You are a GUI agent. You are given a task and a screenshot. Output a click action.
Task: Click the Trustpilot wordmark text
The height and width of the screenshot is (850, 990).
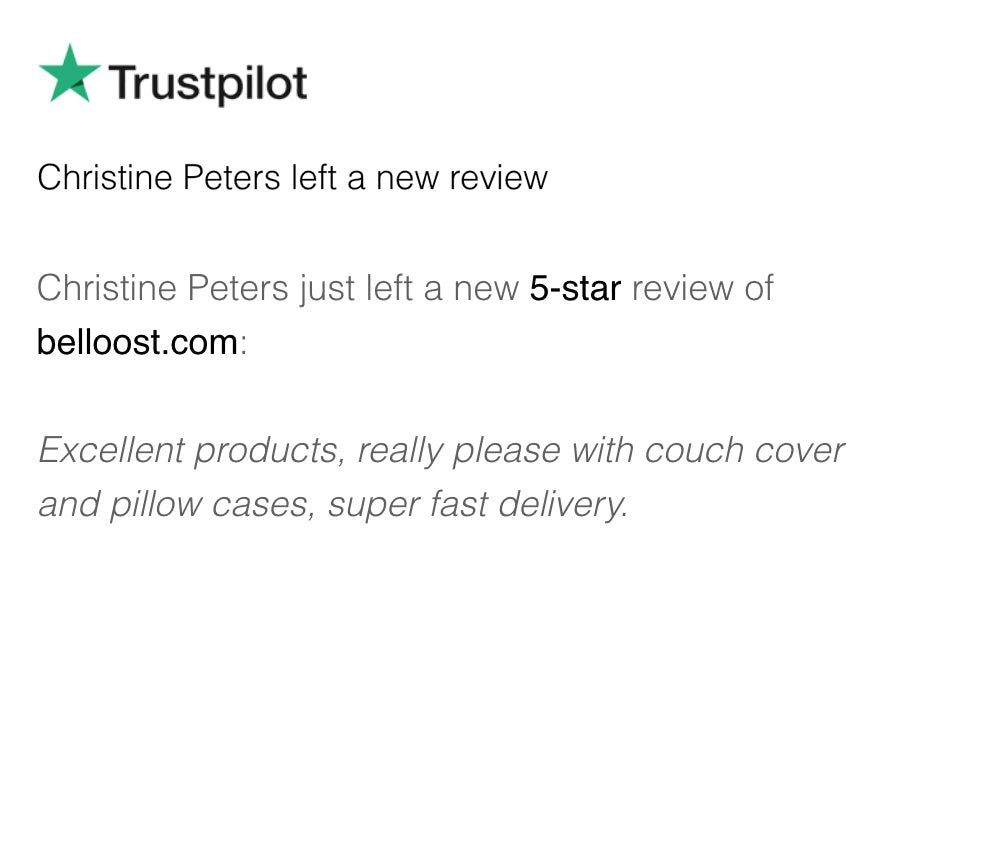pos(208,82)
